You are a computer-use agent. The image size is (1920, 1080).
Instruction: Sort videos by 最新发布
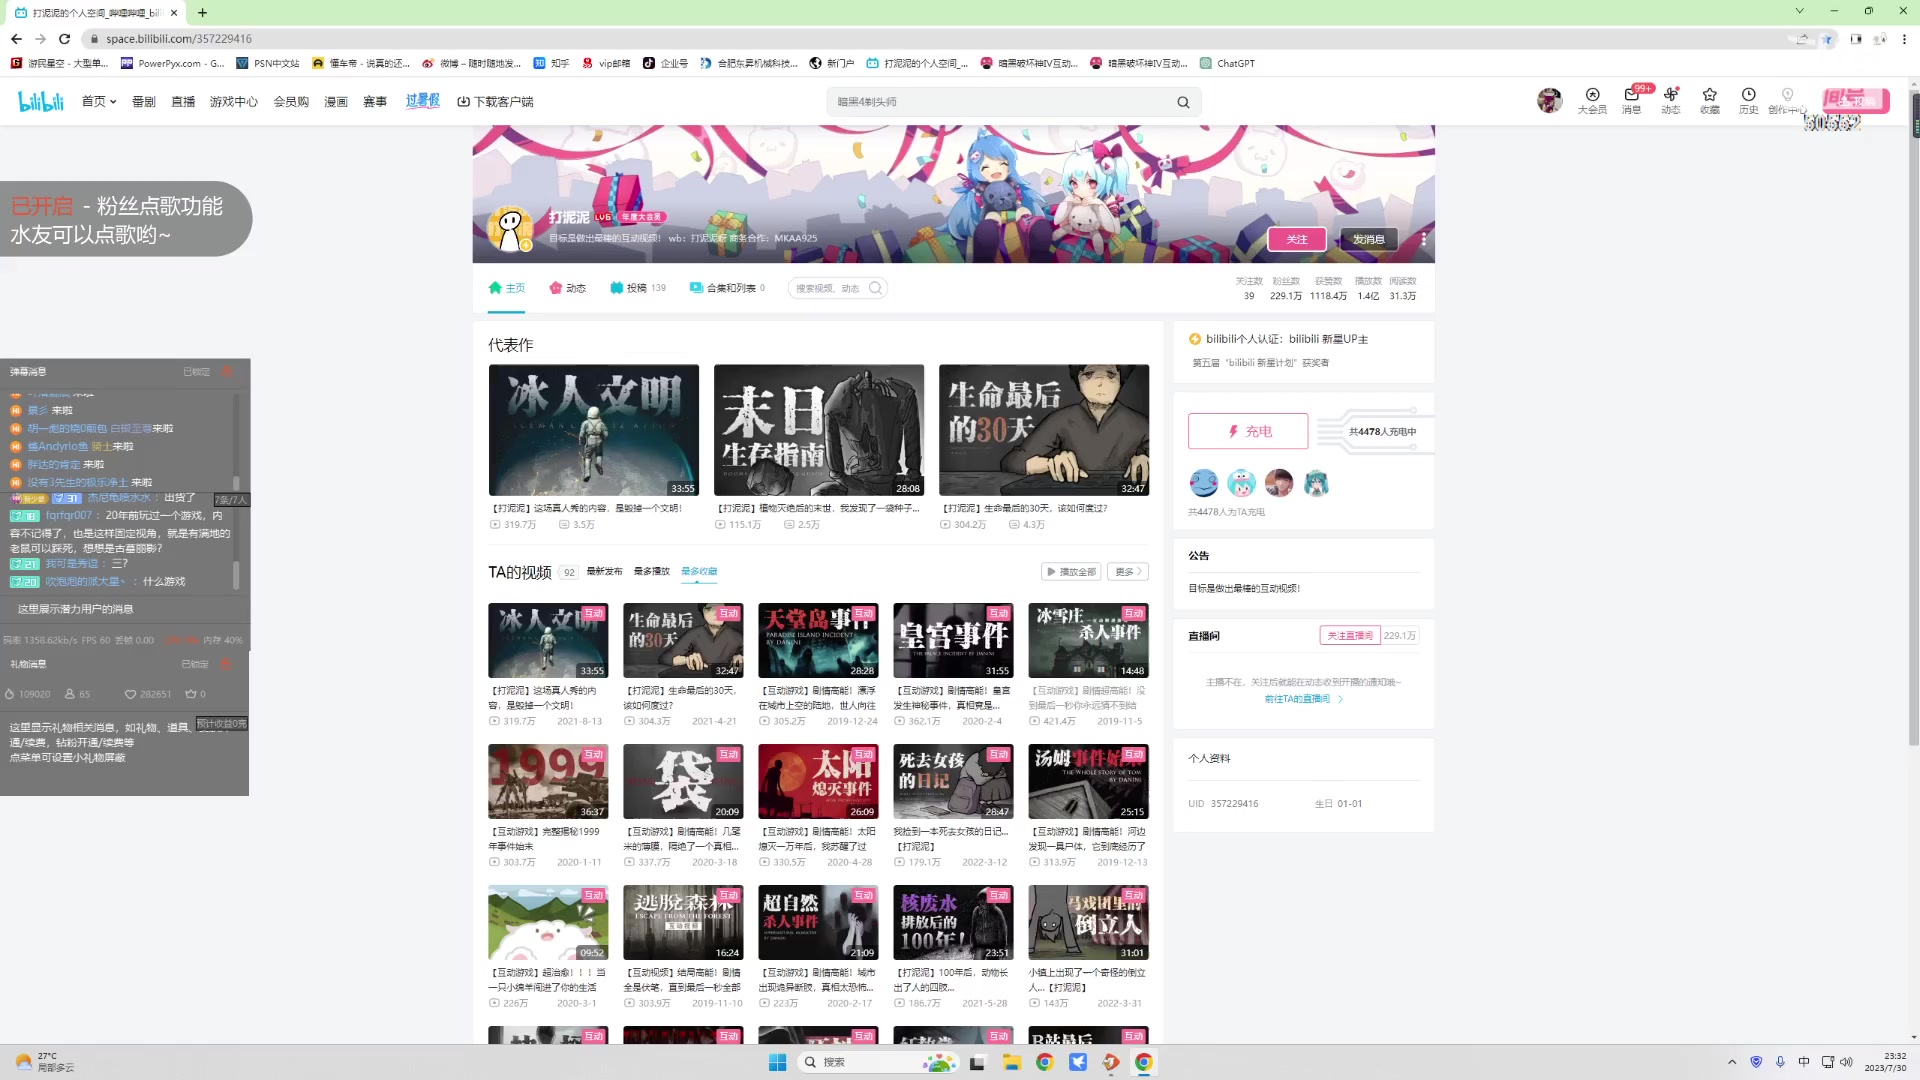click(x=604, y=572)
